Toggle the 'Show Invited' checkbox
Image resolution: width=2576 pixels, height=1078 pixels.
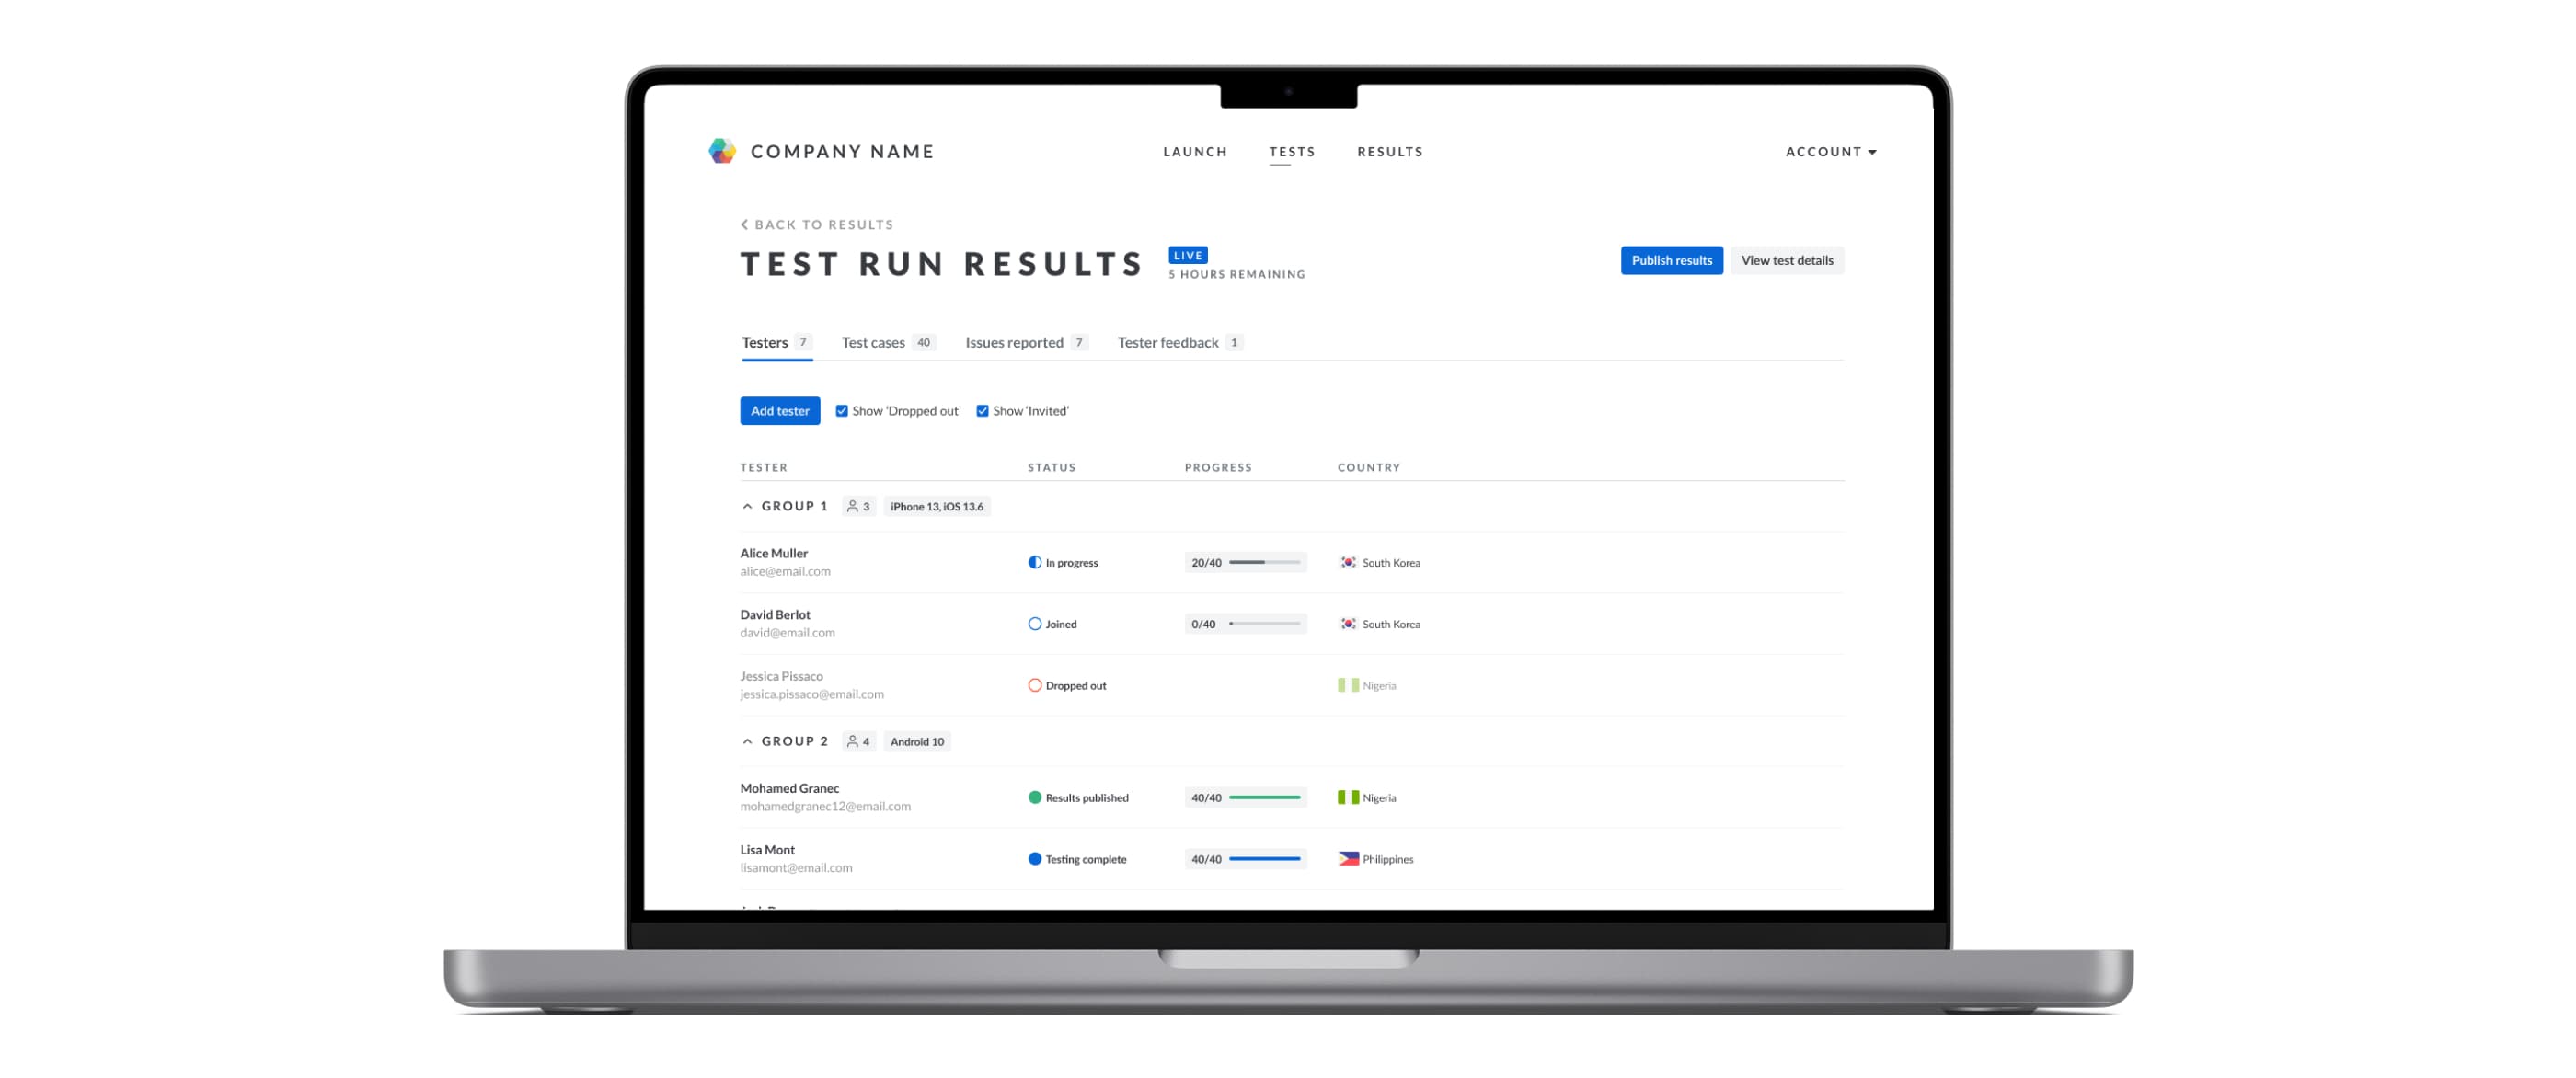pos(983,411)
